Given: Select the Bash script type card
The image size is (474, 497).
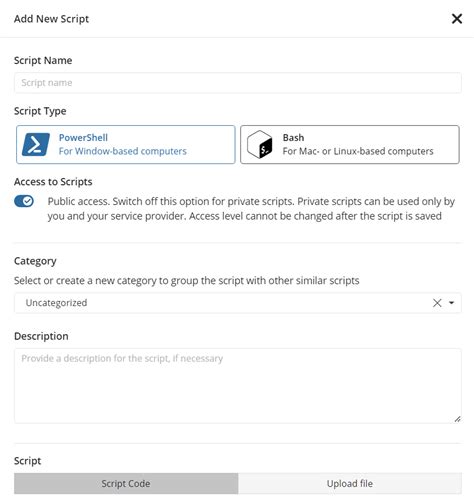Looking at the screenshot, I should pyautogui.click(x=350, y=144).
